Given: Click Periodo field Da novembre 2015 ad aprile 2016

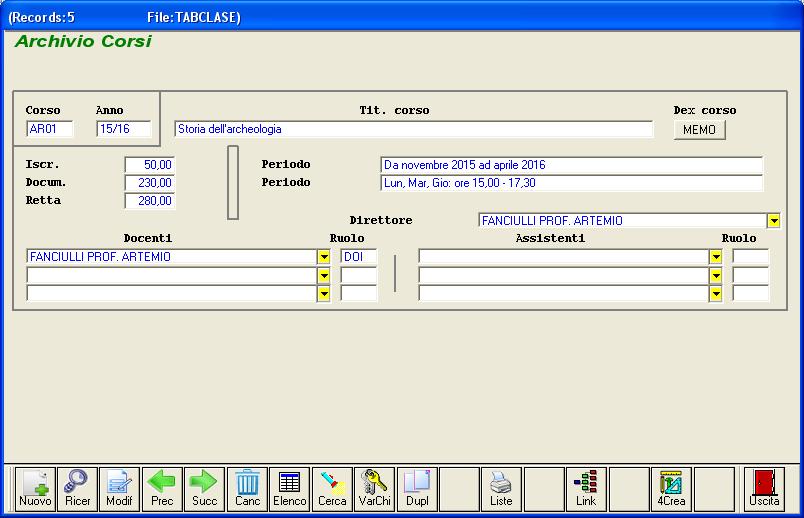Looking at the screenshot, I should tap(572, 165).
